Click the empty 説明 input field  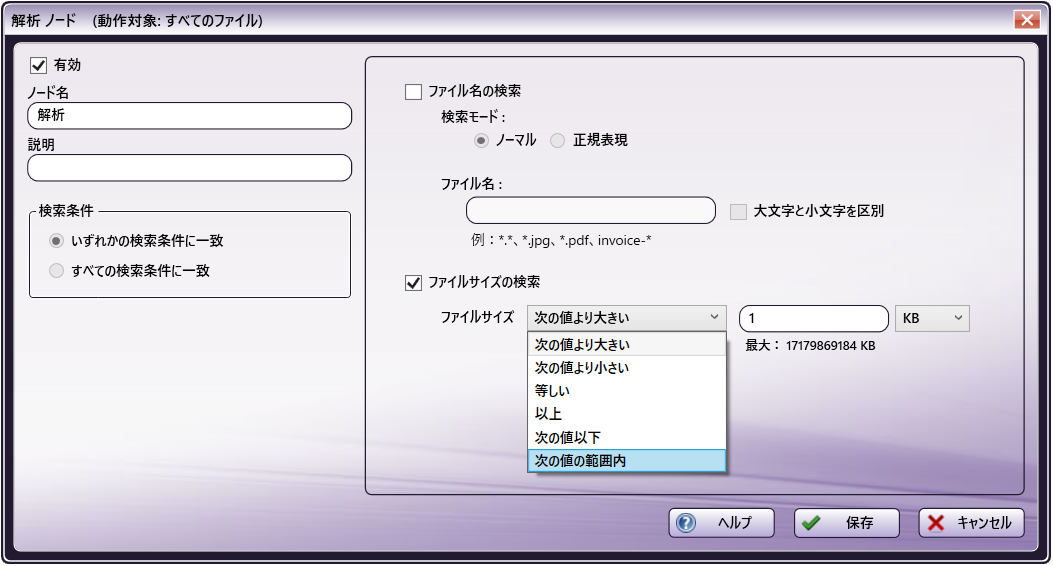point(189,168)
